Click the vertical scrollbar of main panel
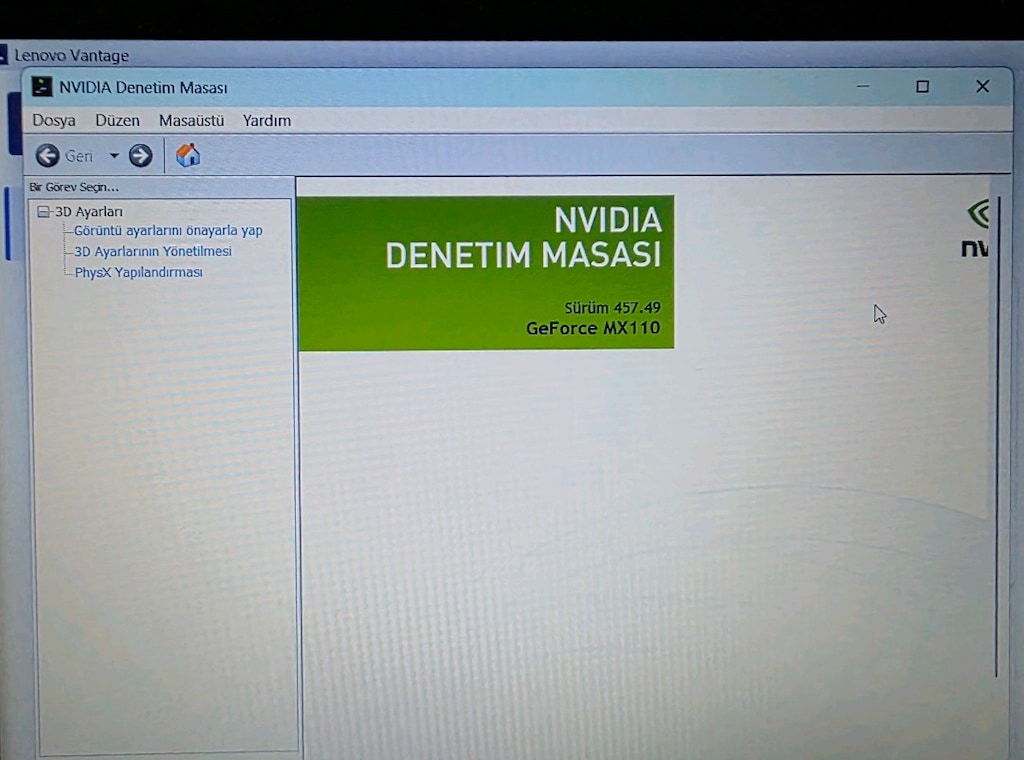The image size is (1024, 760). [997, 437]
